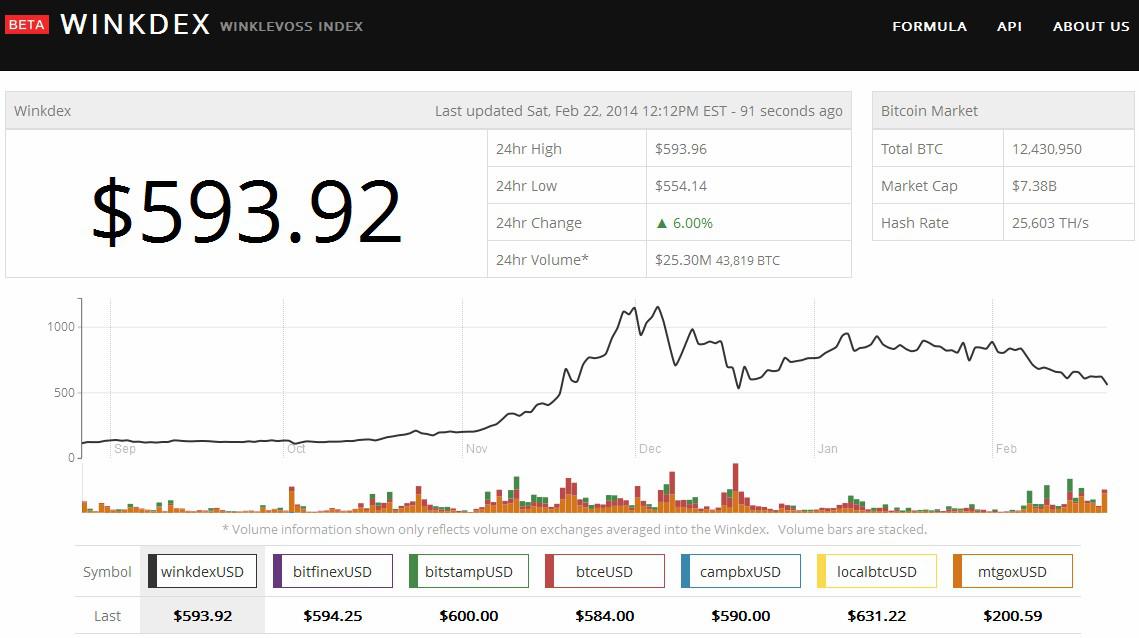Click the green 6.00% change value
This screenshot has height=638, width=1139.
pos(692,223)
